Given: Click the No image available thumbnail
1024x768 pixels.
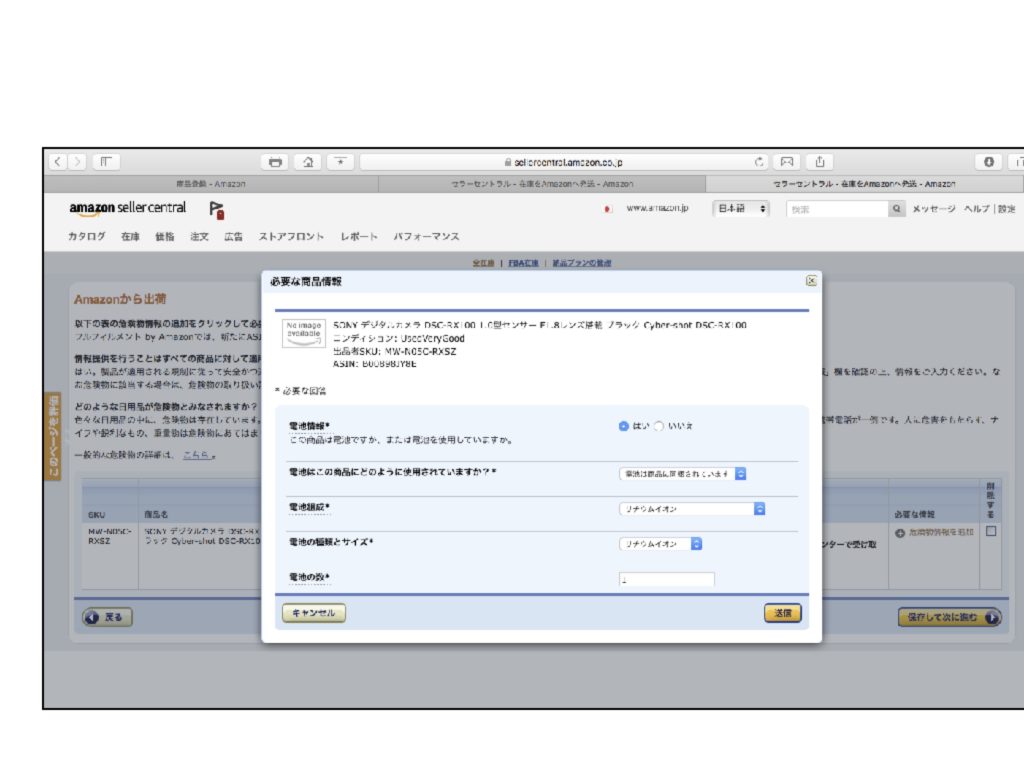Looking at the screenshot, I should [x=304, y=333].
